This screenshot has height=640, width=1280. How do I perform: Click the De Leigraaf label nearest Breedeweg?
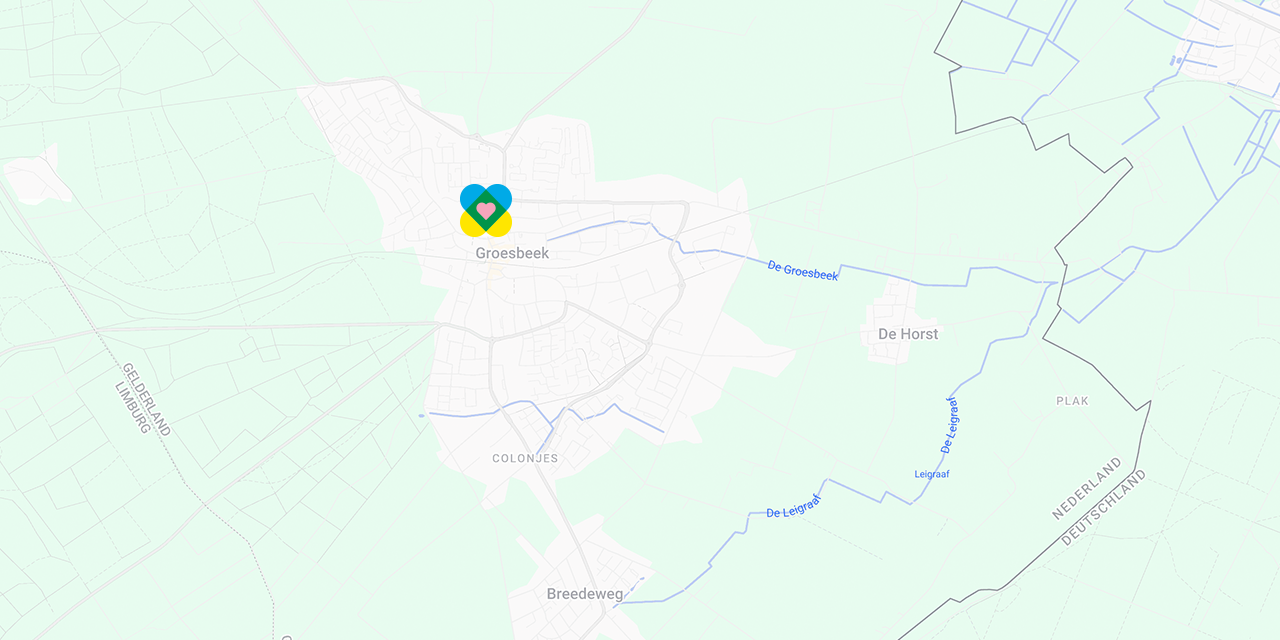point(794,506)
